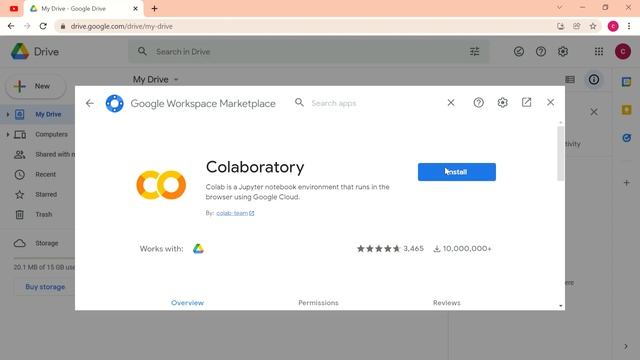Open Drive support help icon
Image resolution: width=640 pixels, height=360 pixels.
541,51
